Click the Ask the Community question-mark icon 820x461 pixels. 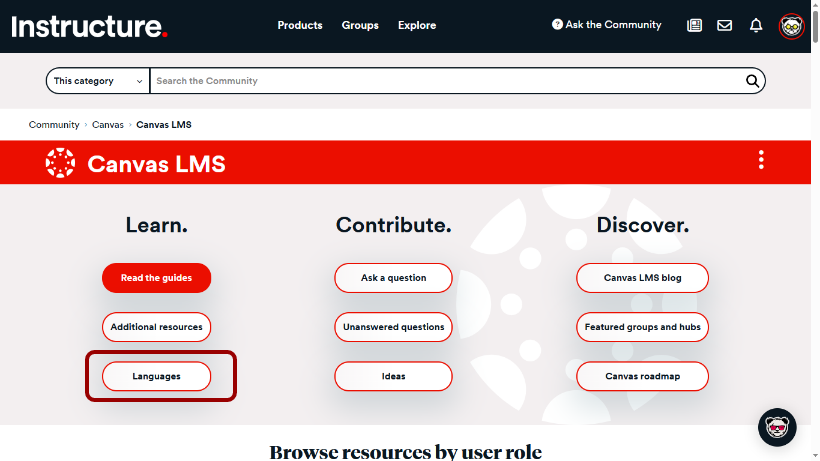pyautogui.click(x=557, y=25)
